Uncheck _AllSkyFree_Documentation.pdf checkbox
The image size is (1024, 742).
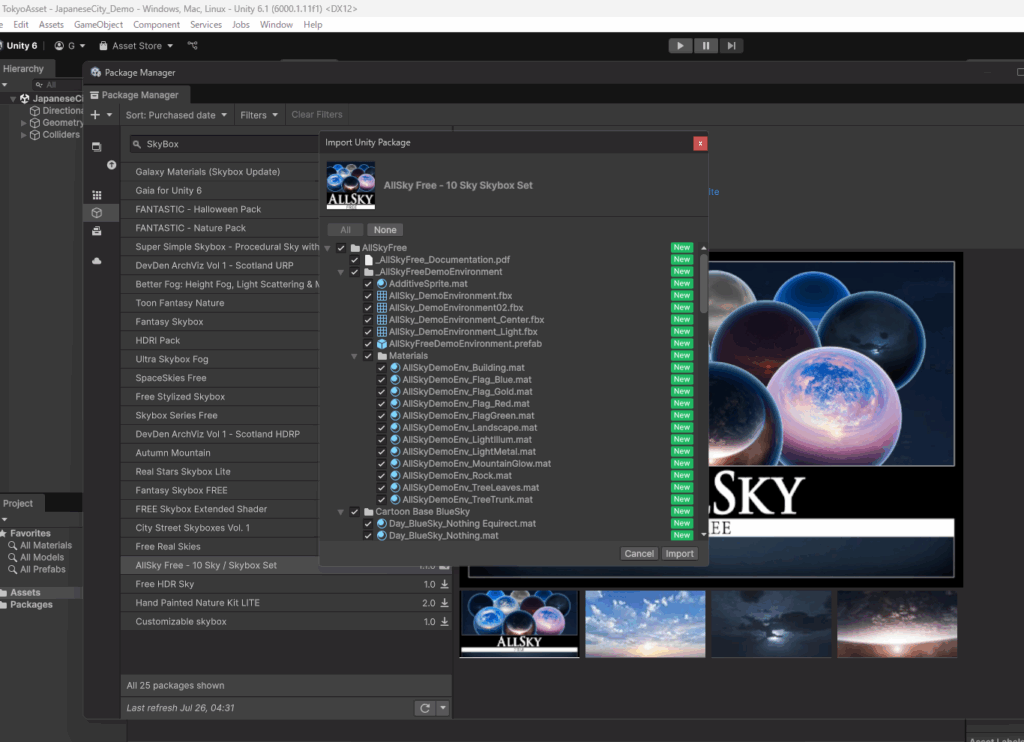[355, 260]
